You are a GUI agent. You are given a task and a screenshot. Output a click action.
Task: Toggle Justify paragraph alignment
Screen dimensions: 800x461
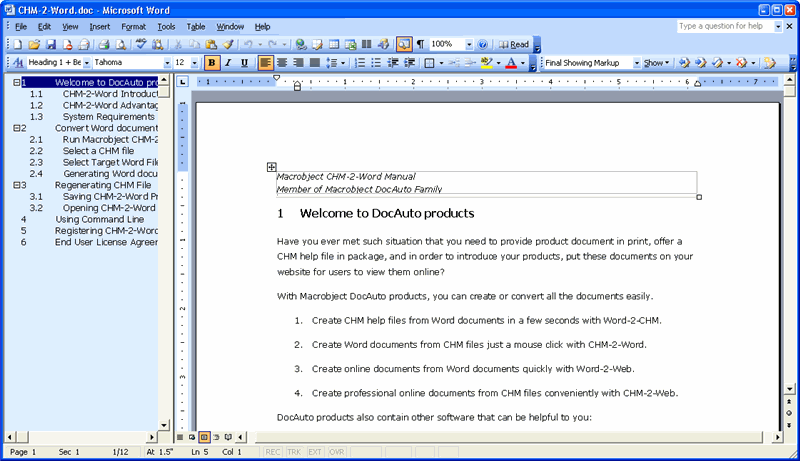pyautogui.click(x=315, y=63)
